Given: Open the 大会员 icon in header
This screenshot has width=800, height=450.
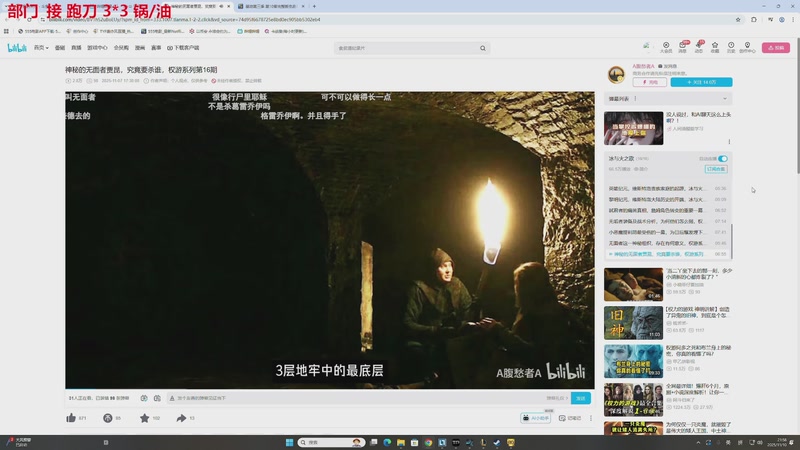Looking at the screenshot, I should point(666,47).
